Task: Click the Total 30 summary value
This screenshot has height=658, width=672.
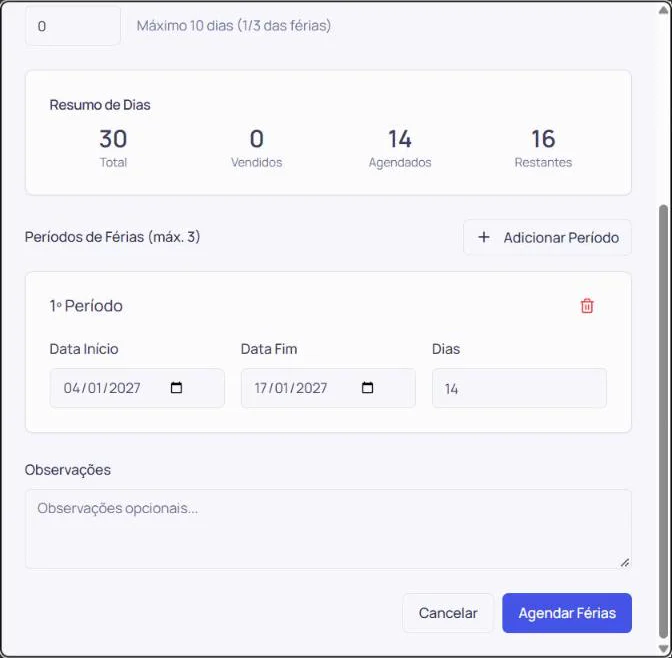Action: point(113,139)
